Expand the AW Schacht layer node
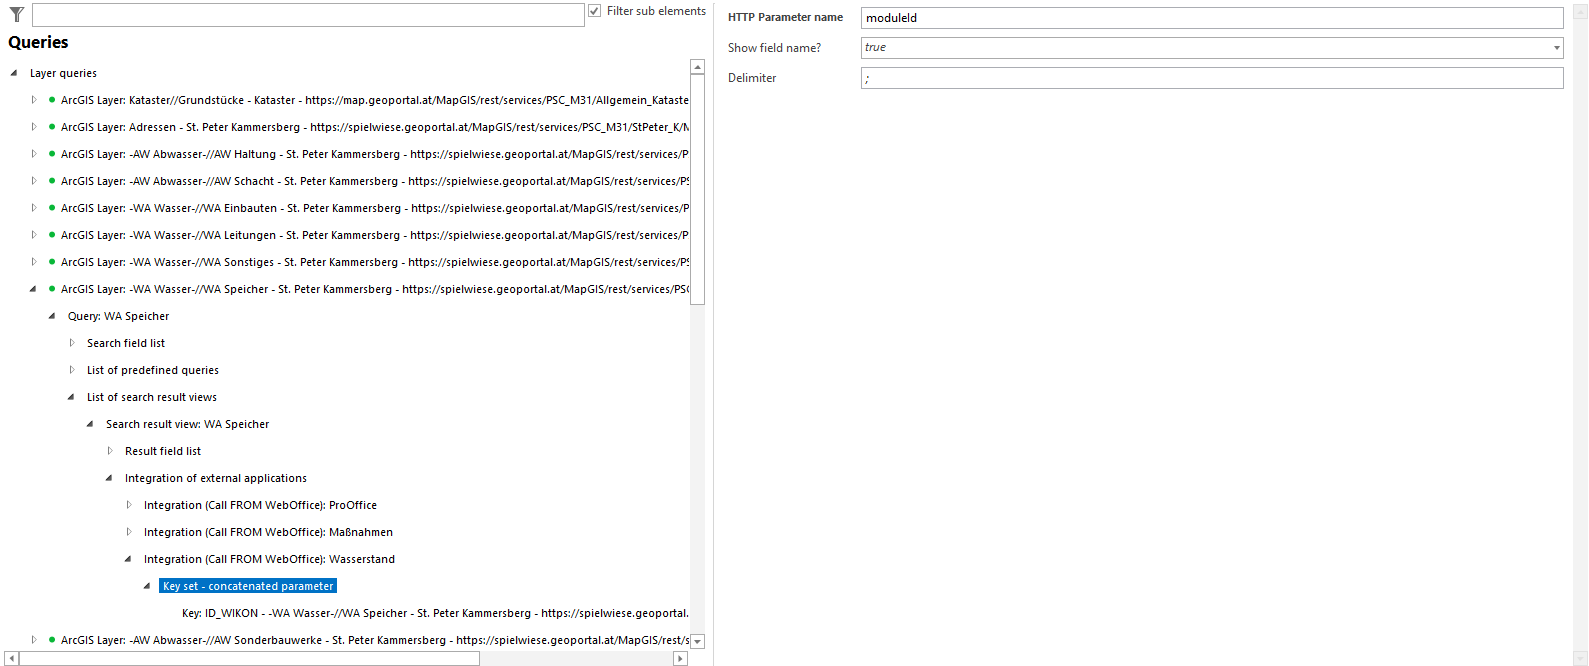 click(34, 181)
